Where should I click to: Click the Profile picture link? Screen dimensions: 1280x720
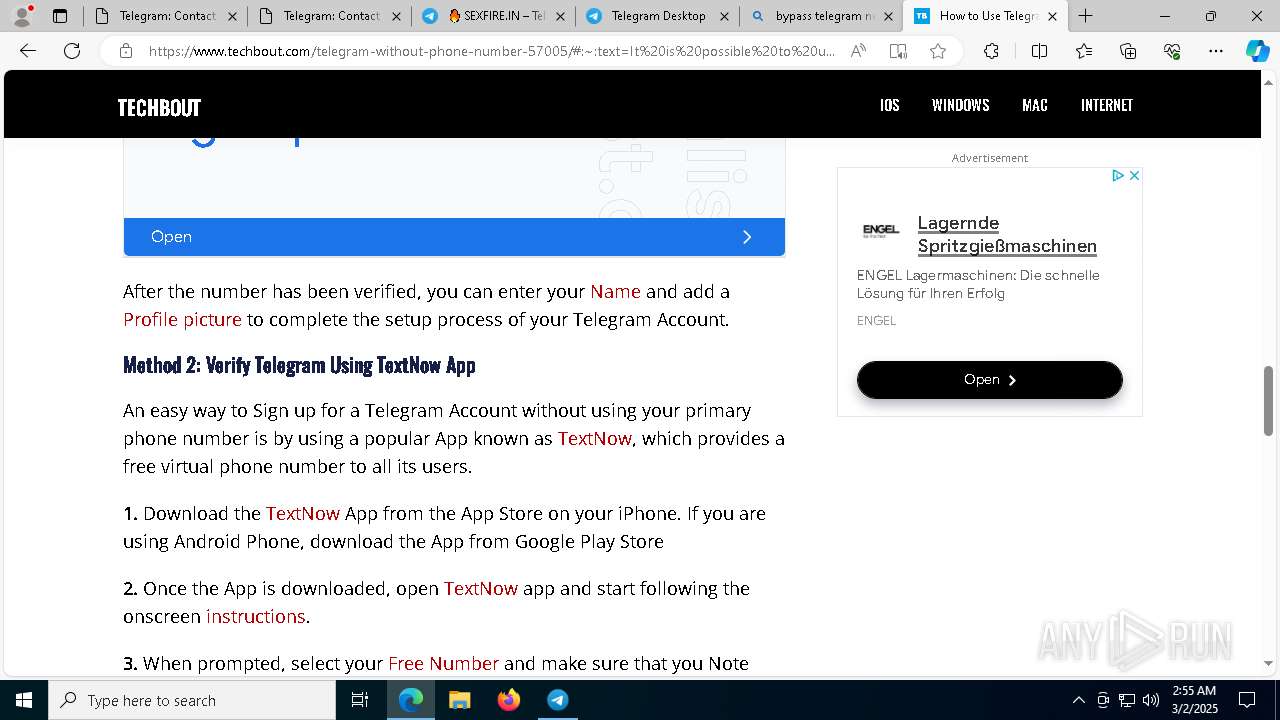(182, 320)
